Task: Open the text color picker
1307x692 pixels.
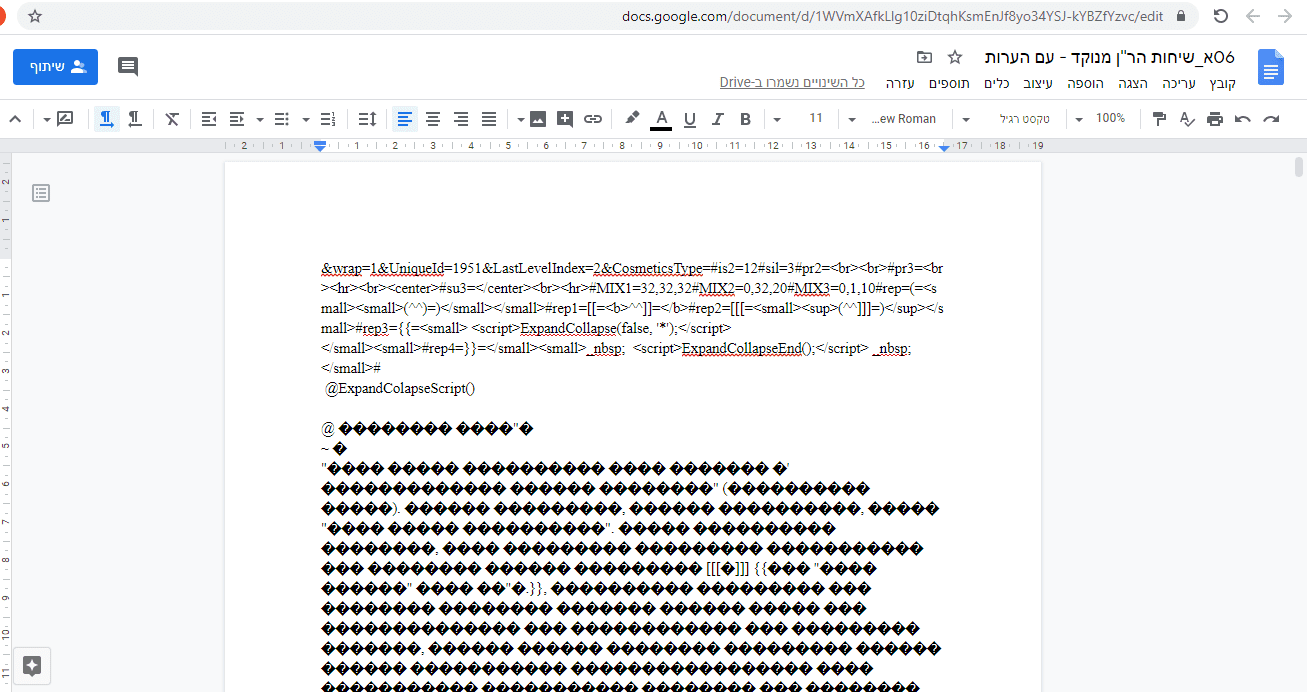Action: pos(661,118)
